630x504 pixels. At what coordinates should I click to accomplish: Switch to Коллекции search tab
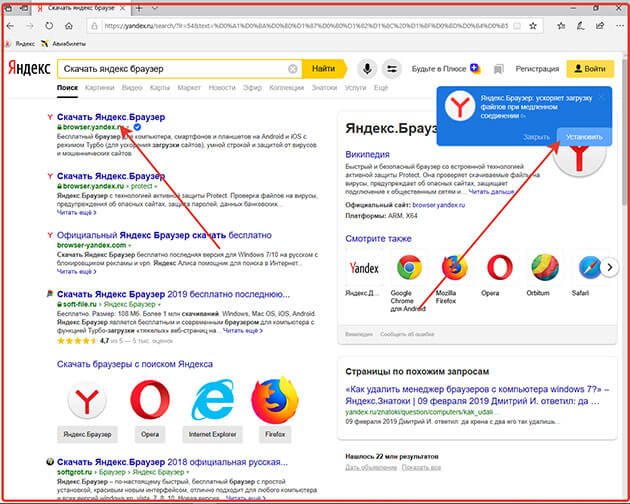point(286,87)
